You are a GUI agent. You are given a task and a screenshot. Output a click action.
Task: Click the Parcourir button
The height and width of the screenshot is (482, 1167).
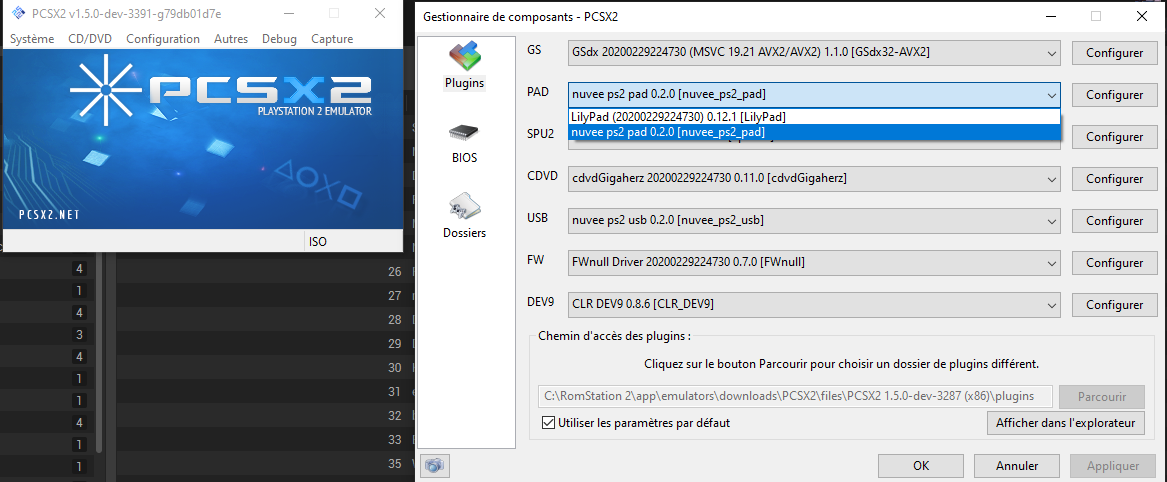click(x=1103, y=396)
